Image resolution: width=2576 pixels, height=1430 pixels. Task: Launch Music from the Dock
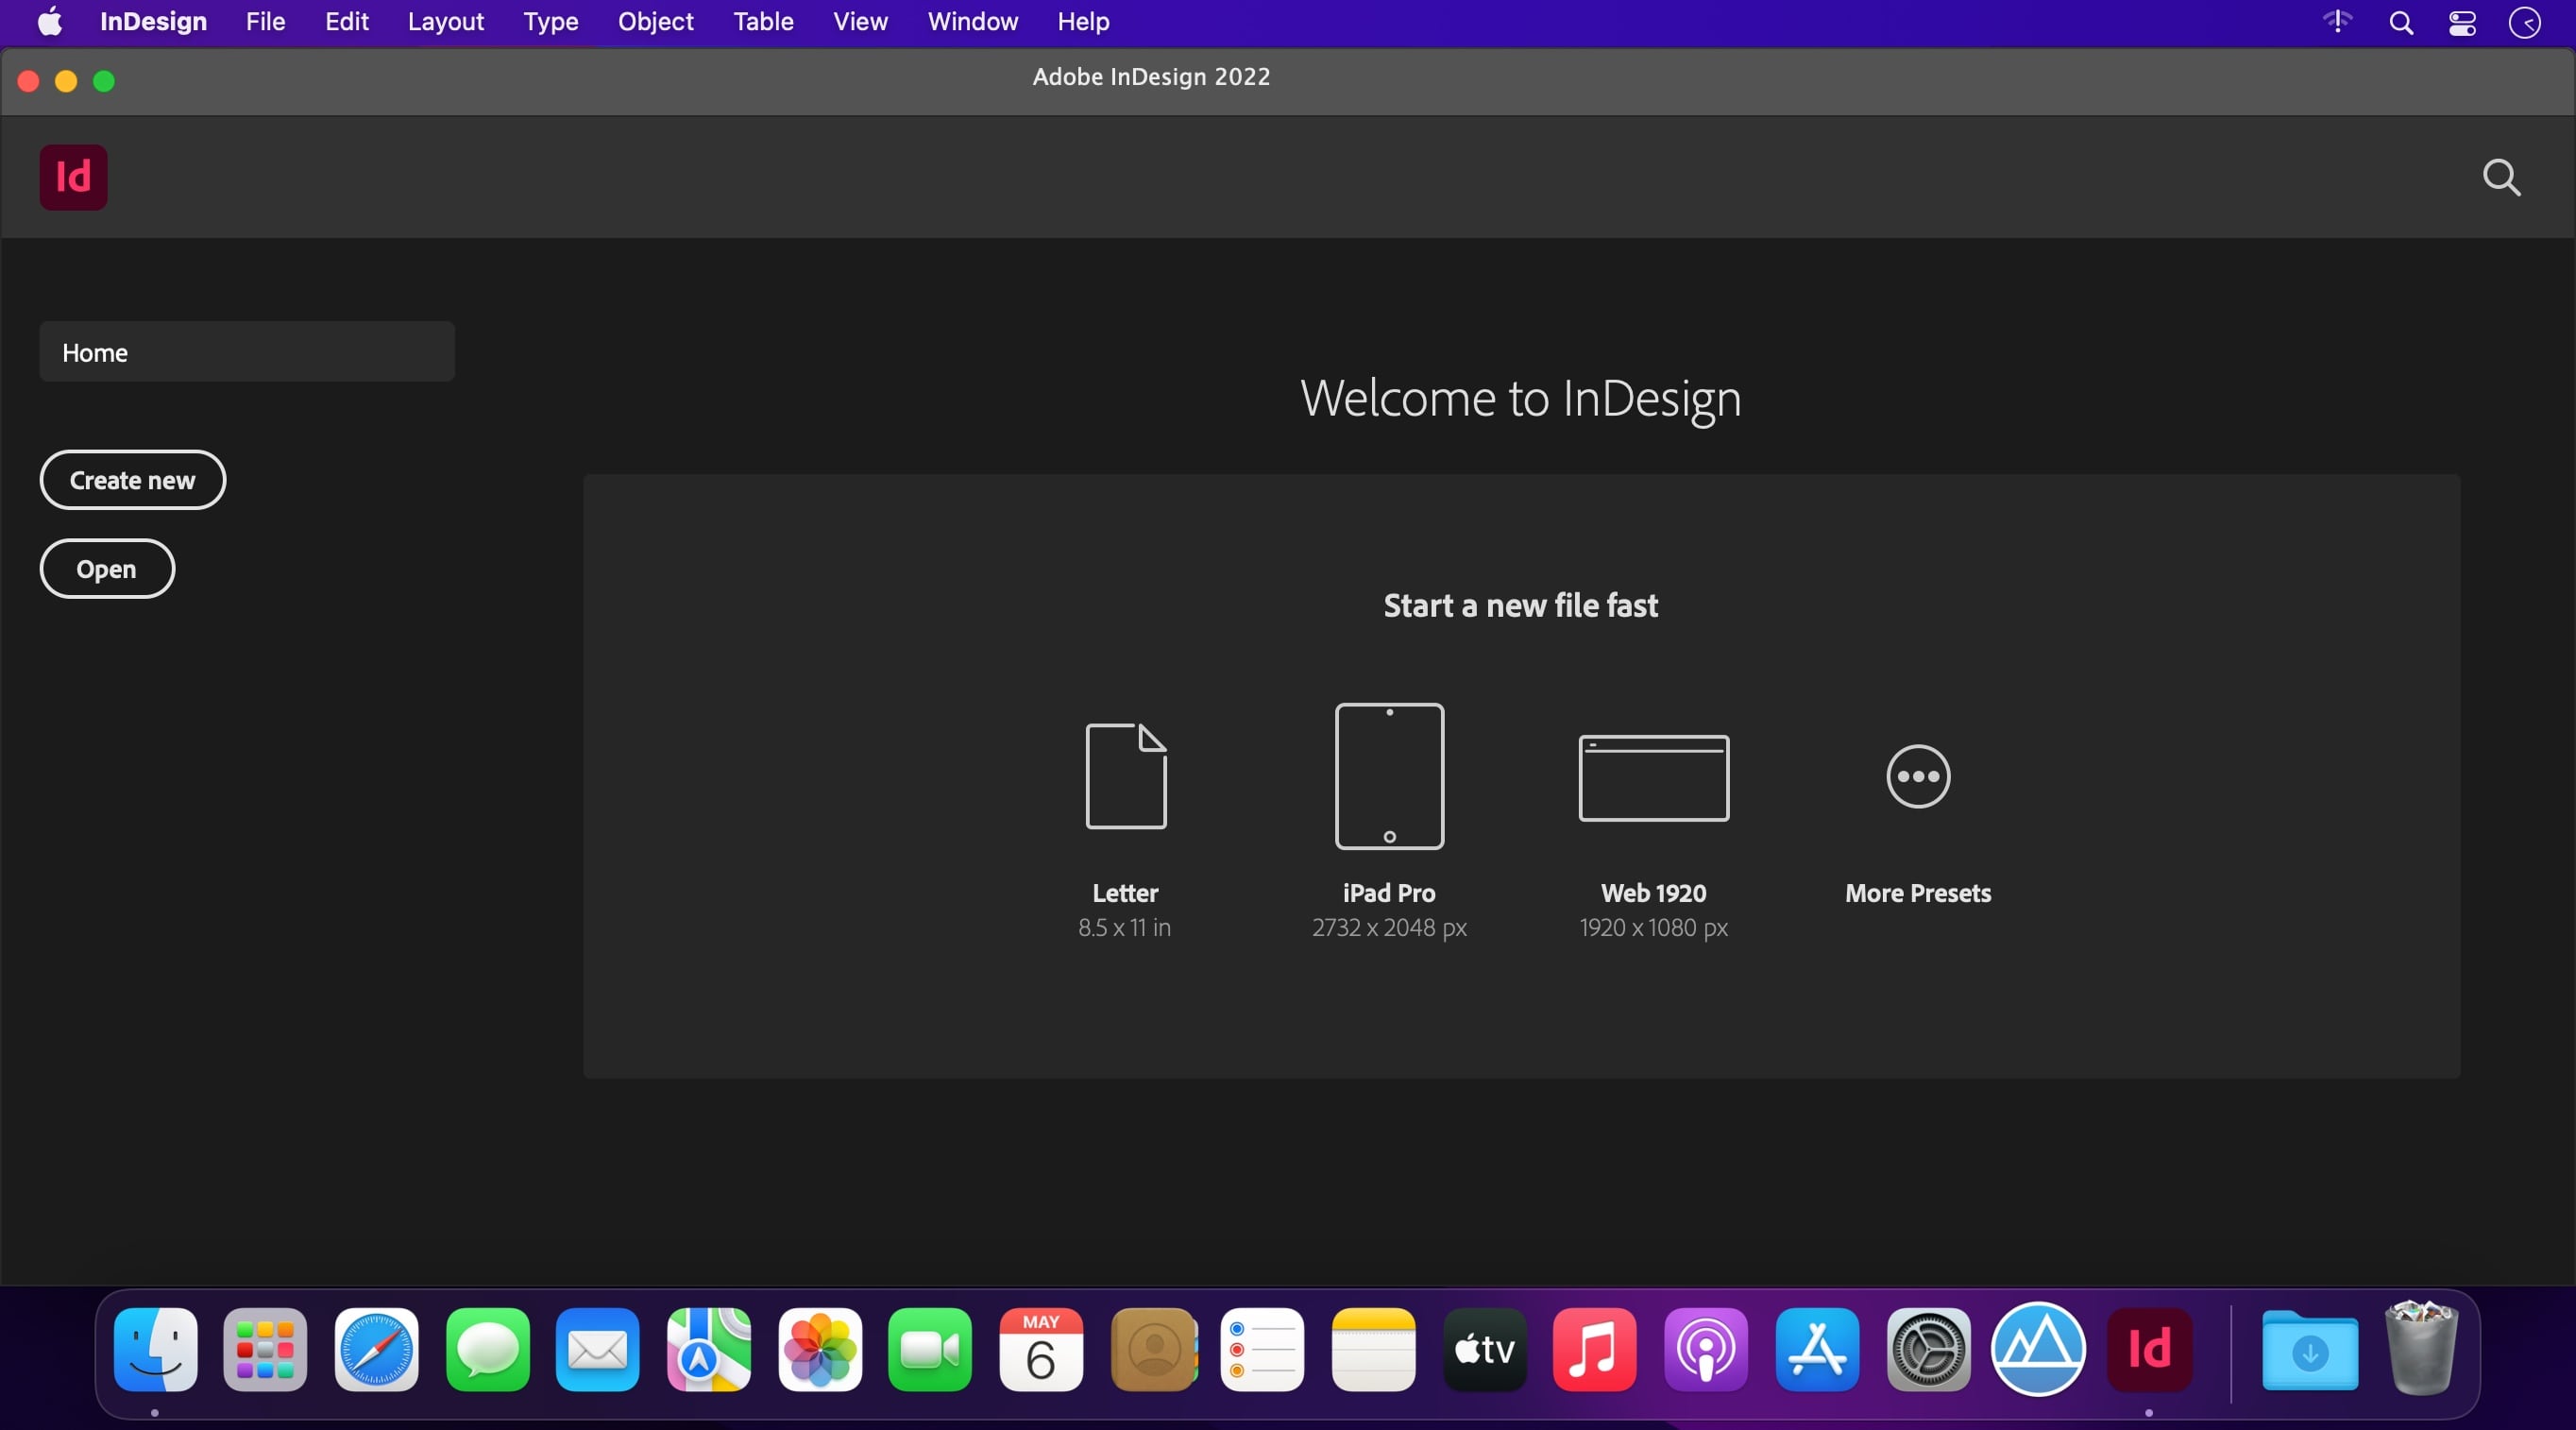pyautogui.click(x=1595, y=1349)
